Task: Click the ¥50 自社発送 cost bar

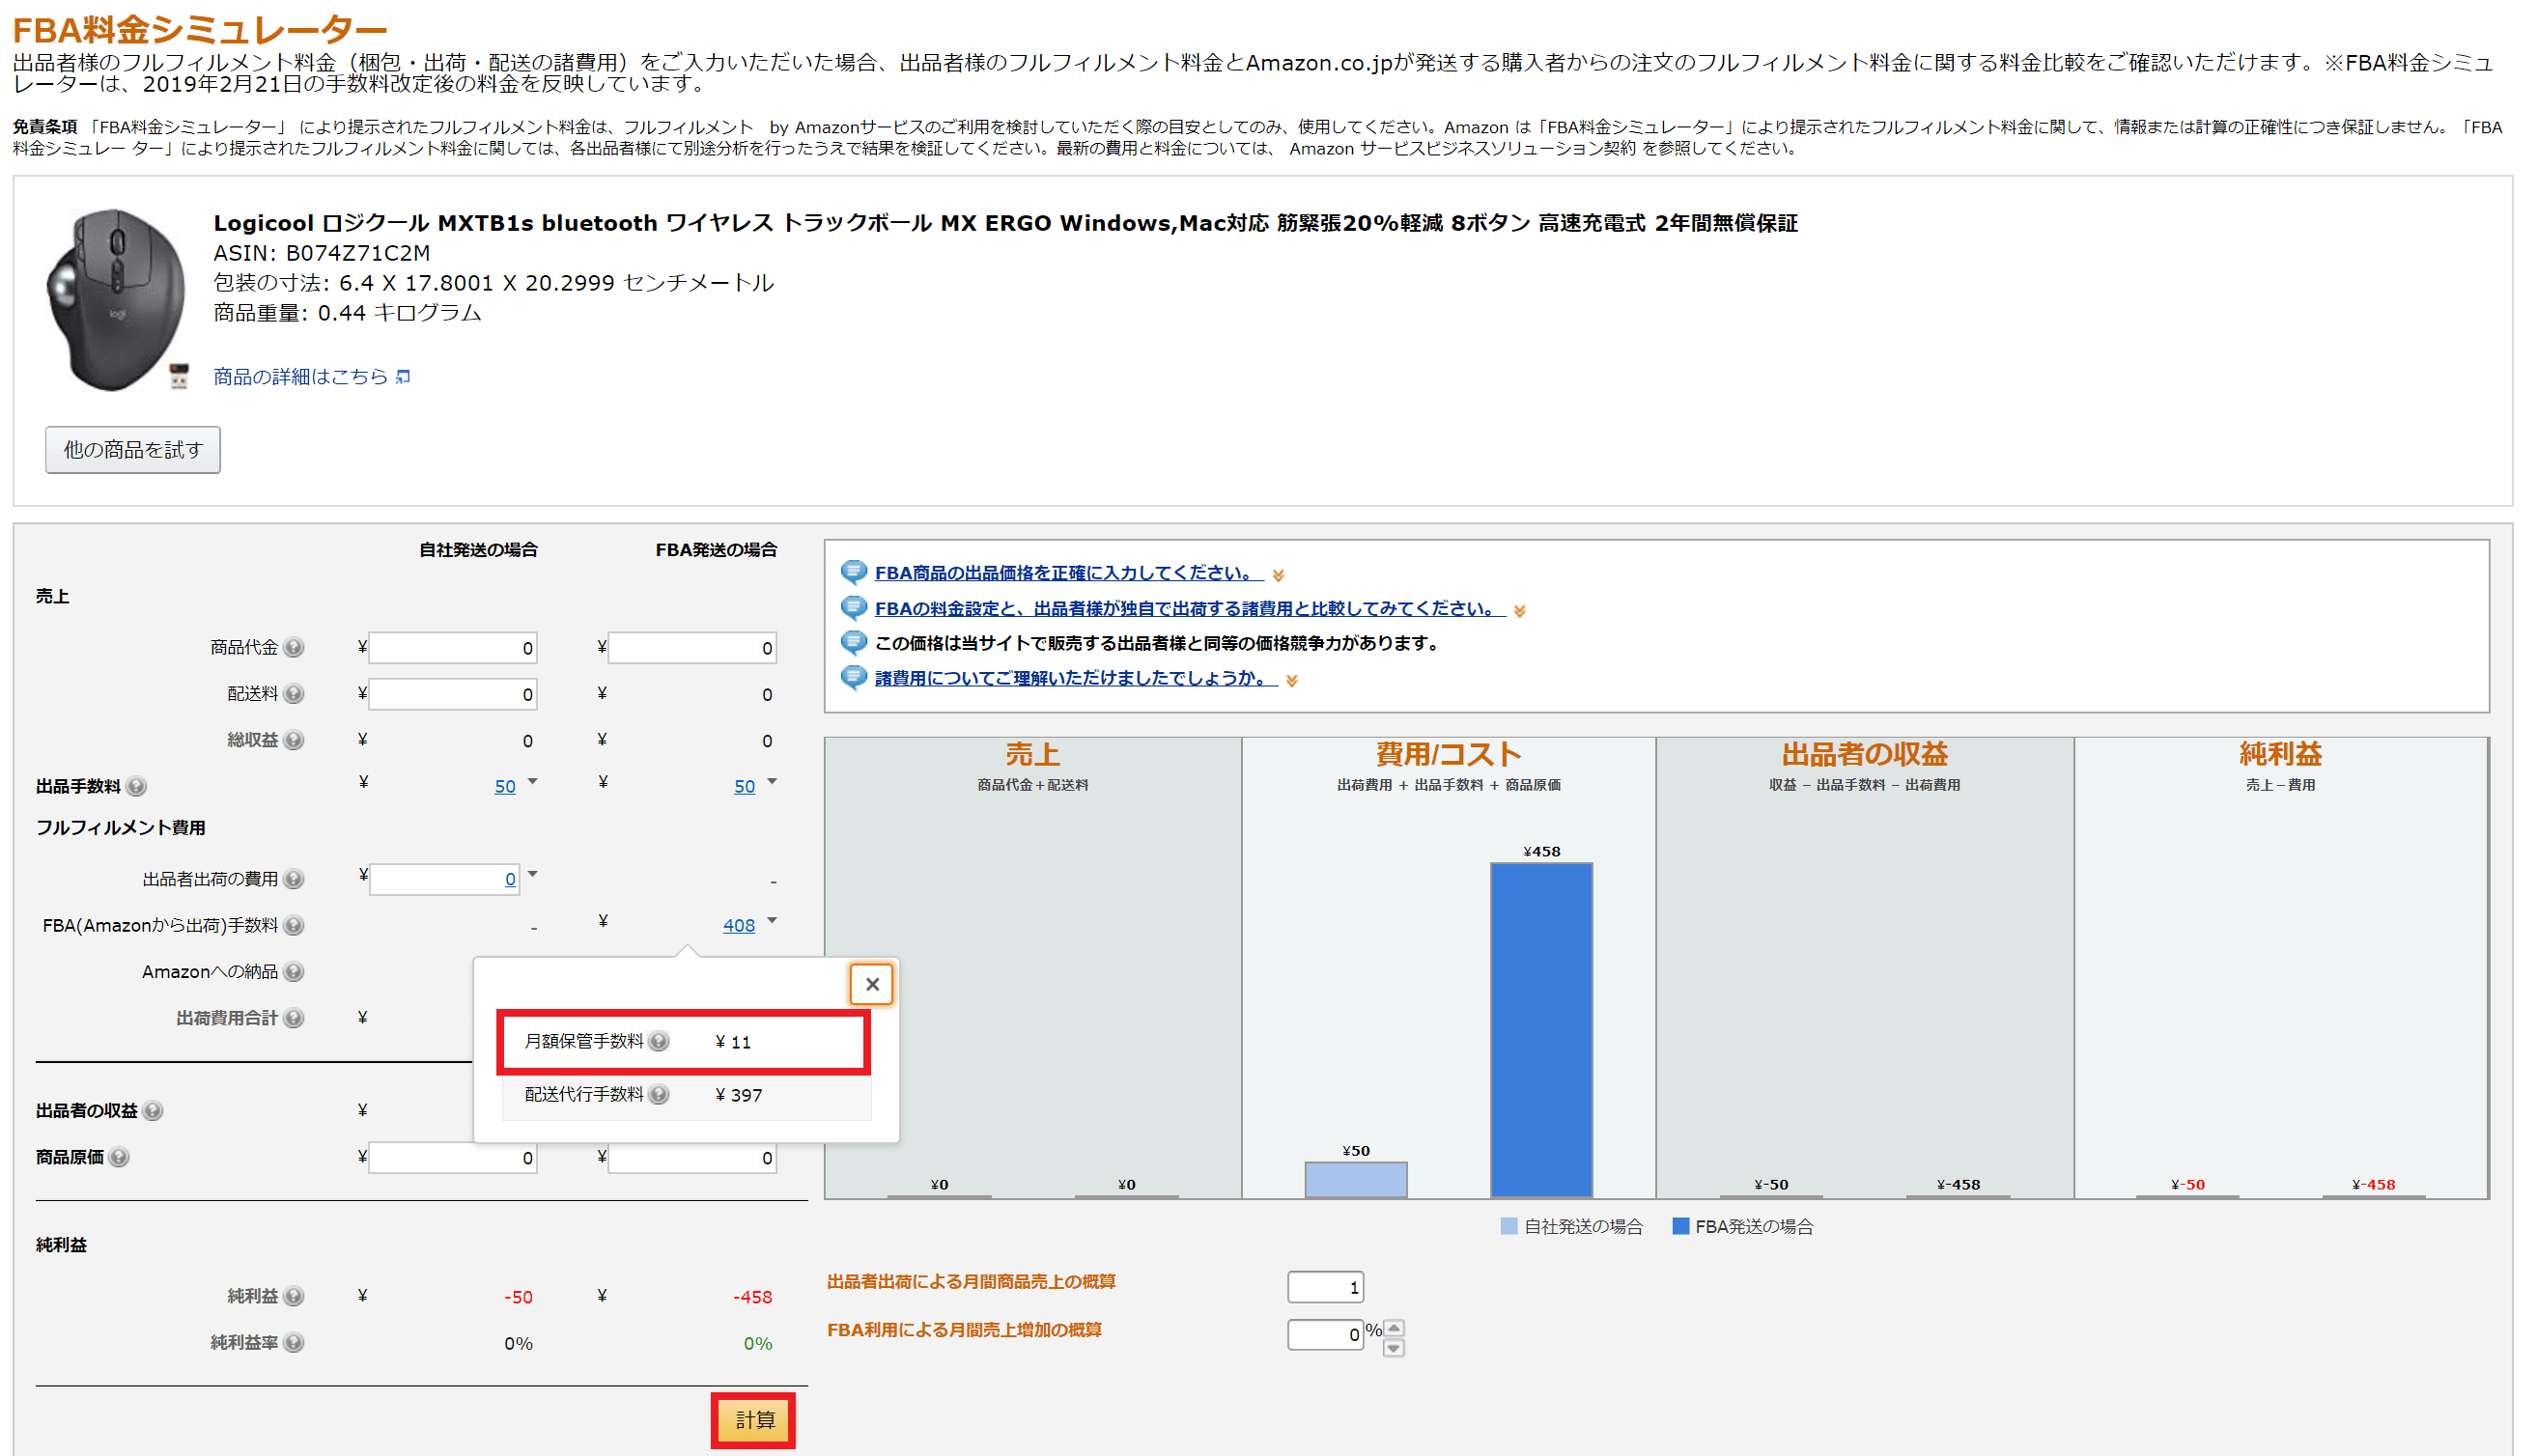Action: [x=1356, y=1181]
